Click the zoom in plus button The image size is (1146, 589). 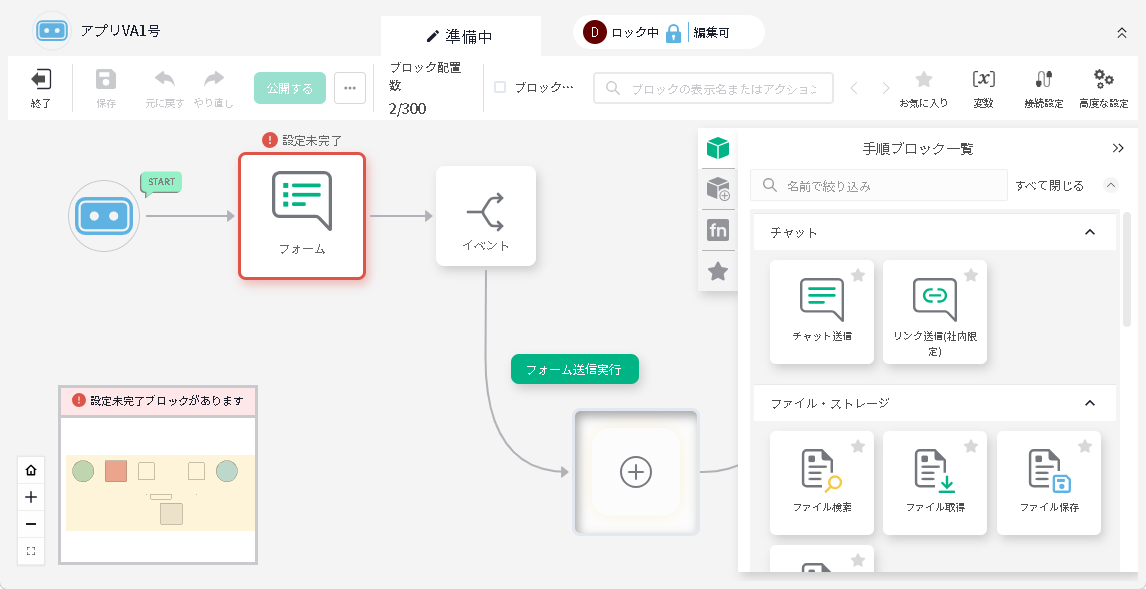pyautogui.click(x=31, y=497)
